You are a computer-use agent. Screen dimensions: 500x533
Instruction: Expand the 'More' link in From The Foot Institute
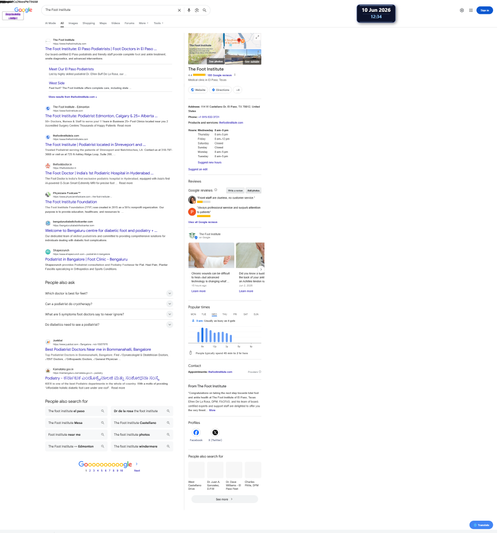click(x=212, y=410)
